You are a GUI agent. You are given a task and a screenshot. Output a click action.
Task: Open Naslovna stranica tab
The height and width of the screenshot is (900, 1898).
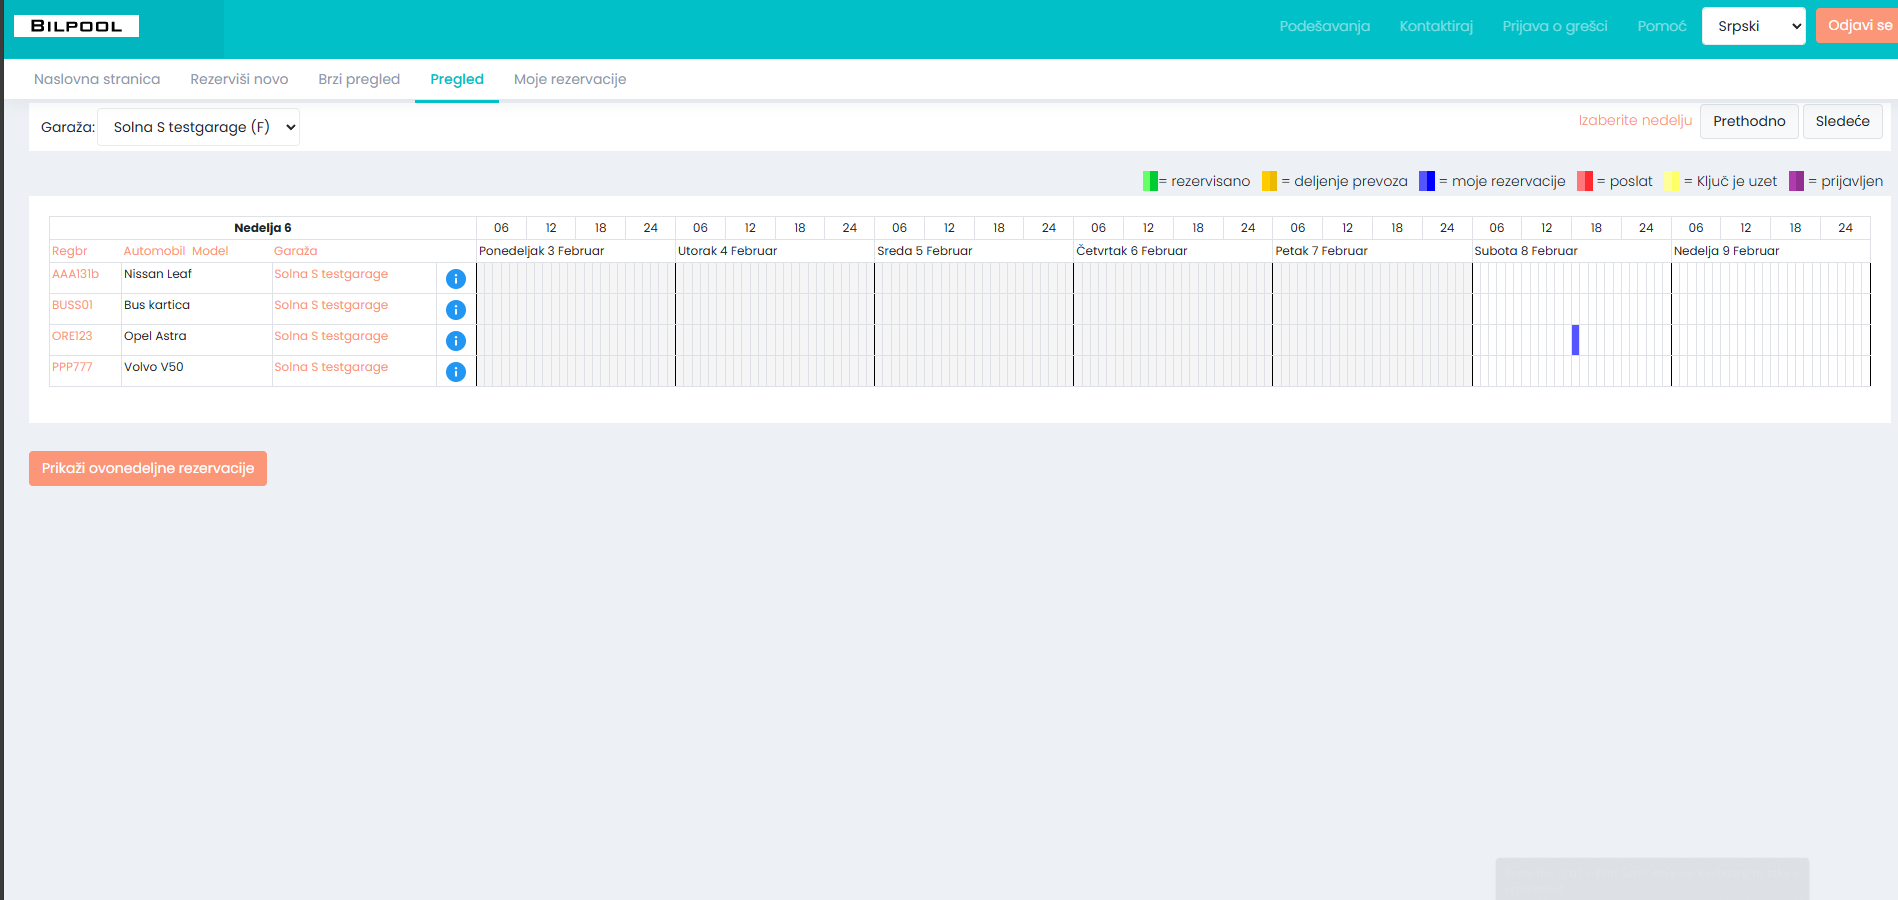pyautogui.click(x=97, y=79)
